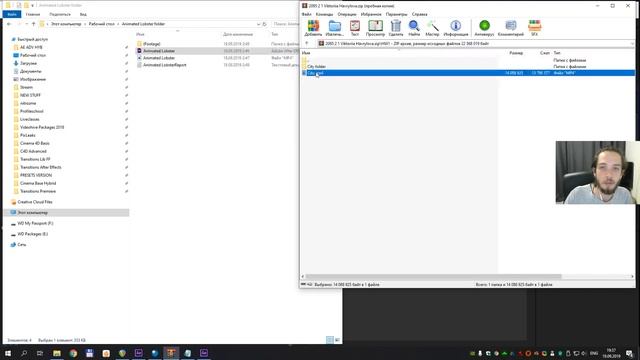Go up one level in WinRAR archive
Image resolution: width=640 pixels, height=360 pixels.
pos(307,43)
